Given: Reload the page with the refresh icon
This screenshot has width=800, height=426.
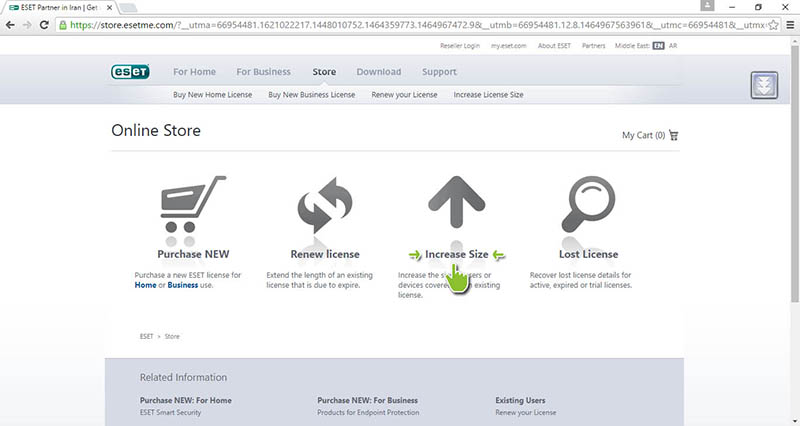Looking at the screenshot, I should [x=44, y=24].
